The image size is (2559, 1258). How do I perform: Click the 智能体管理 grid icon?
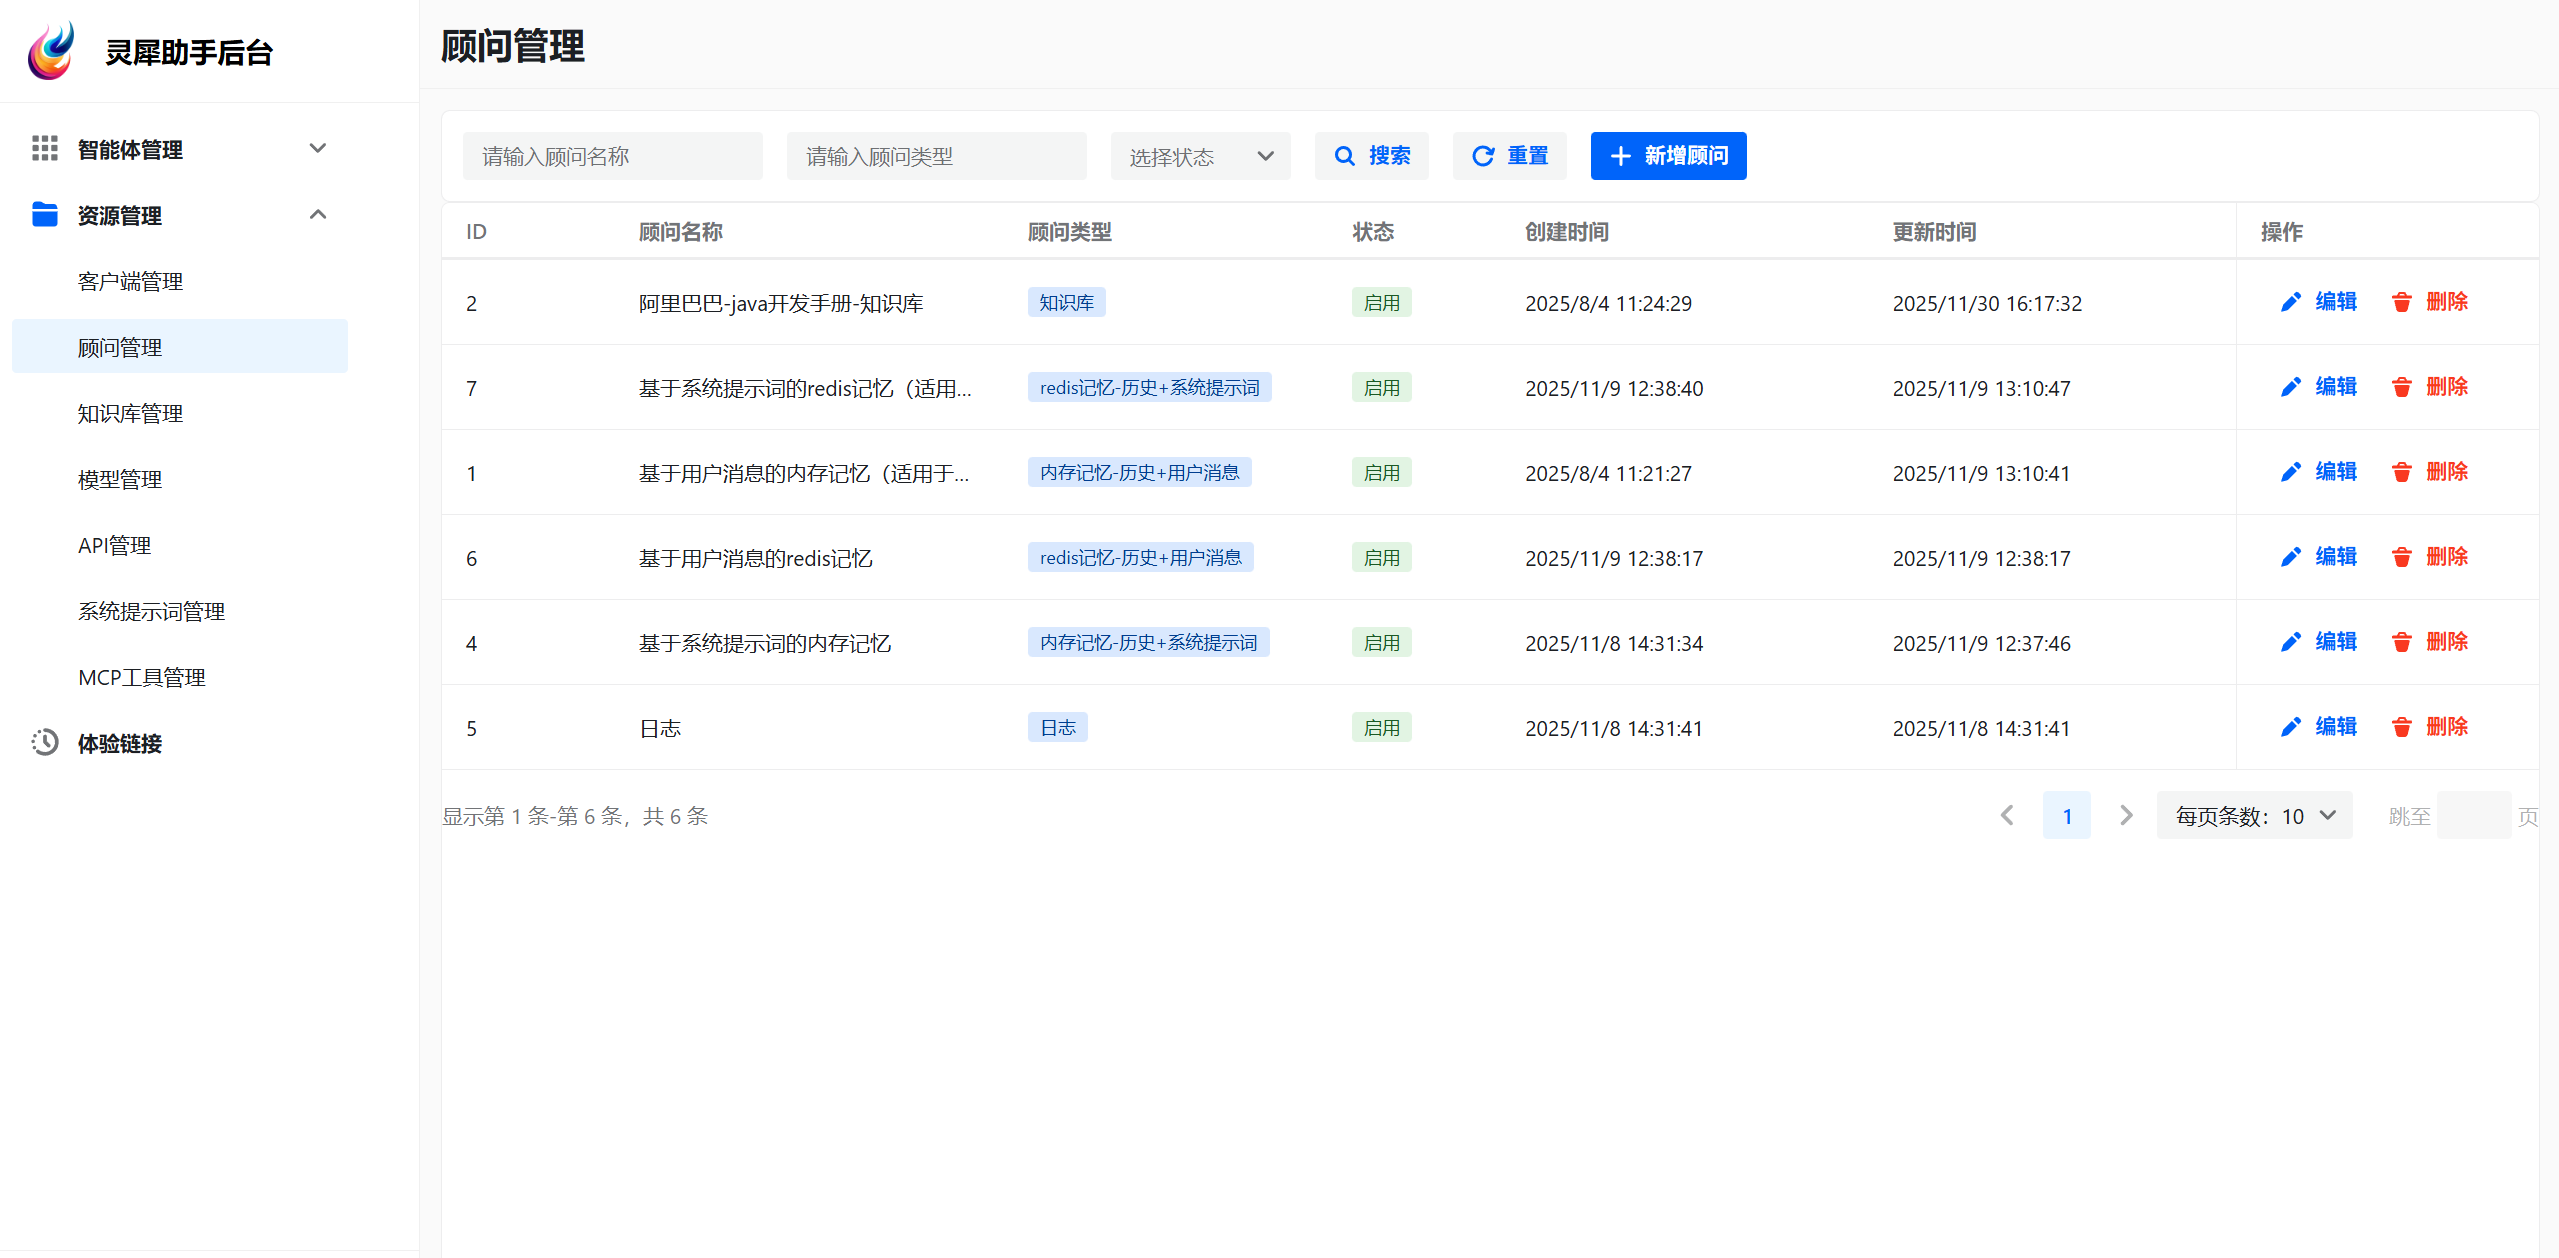(x=44, y=149)
